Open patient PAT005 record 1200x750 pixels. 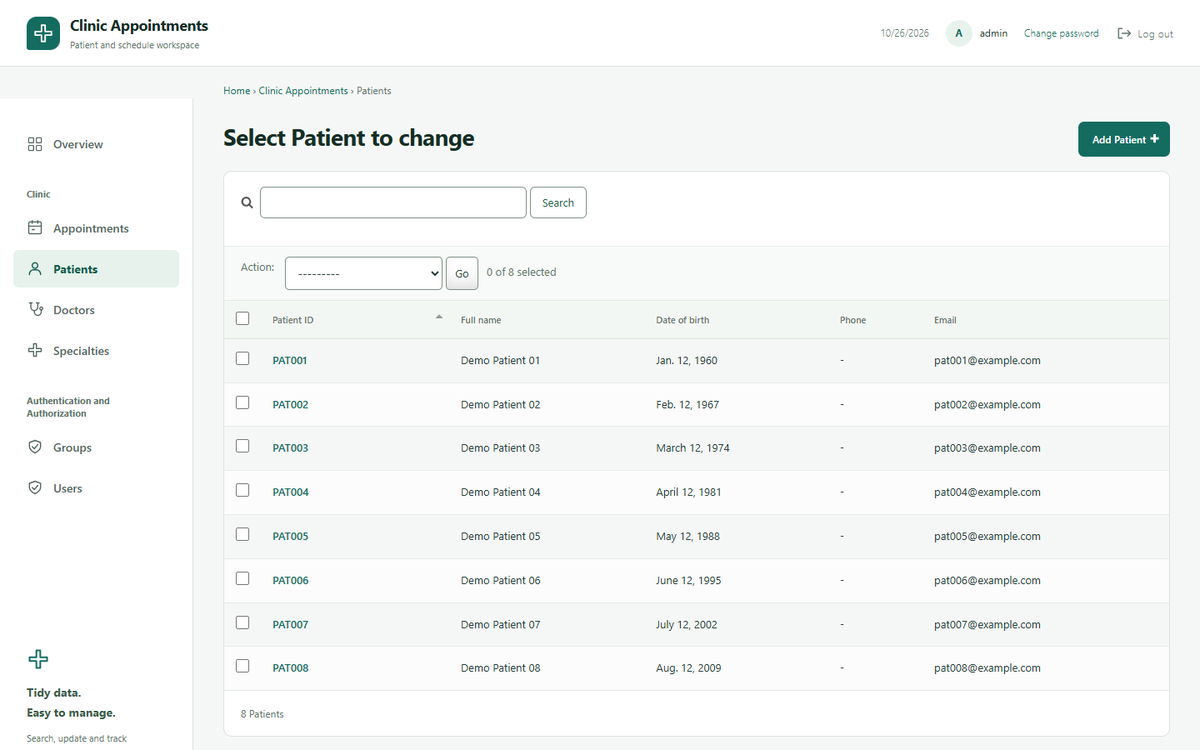click(290, 536)
